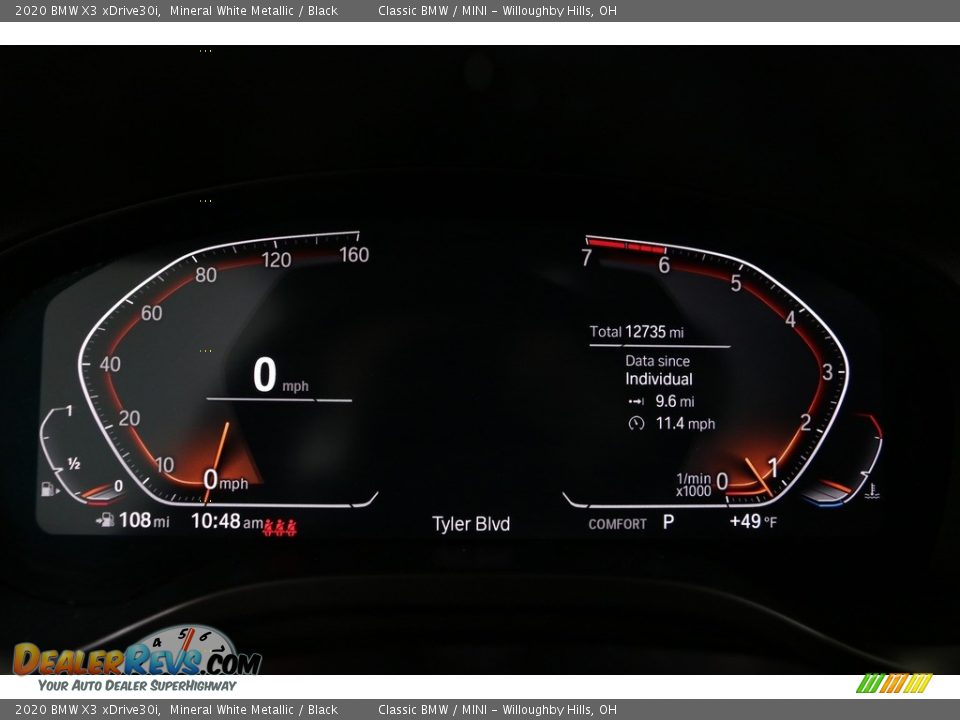Screen dimensions: 960x720
Task: Click the DealerRevs.com logo
Action: coord(136,660)
